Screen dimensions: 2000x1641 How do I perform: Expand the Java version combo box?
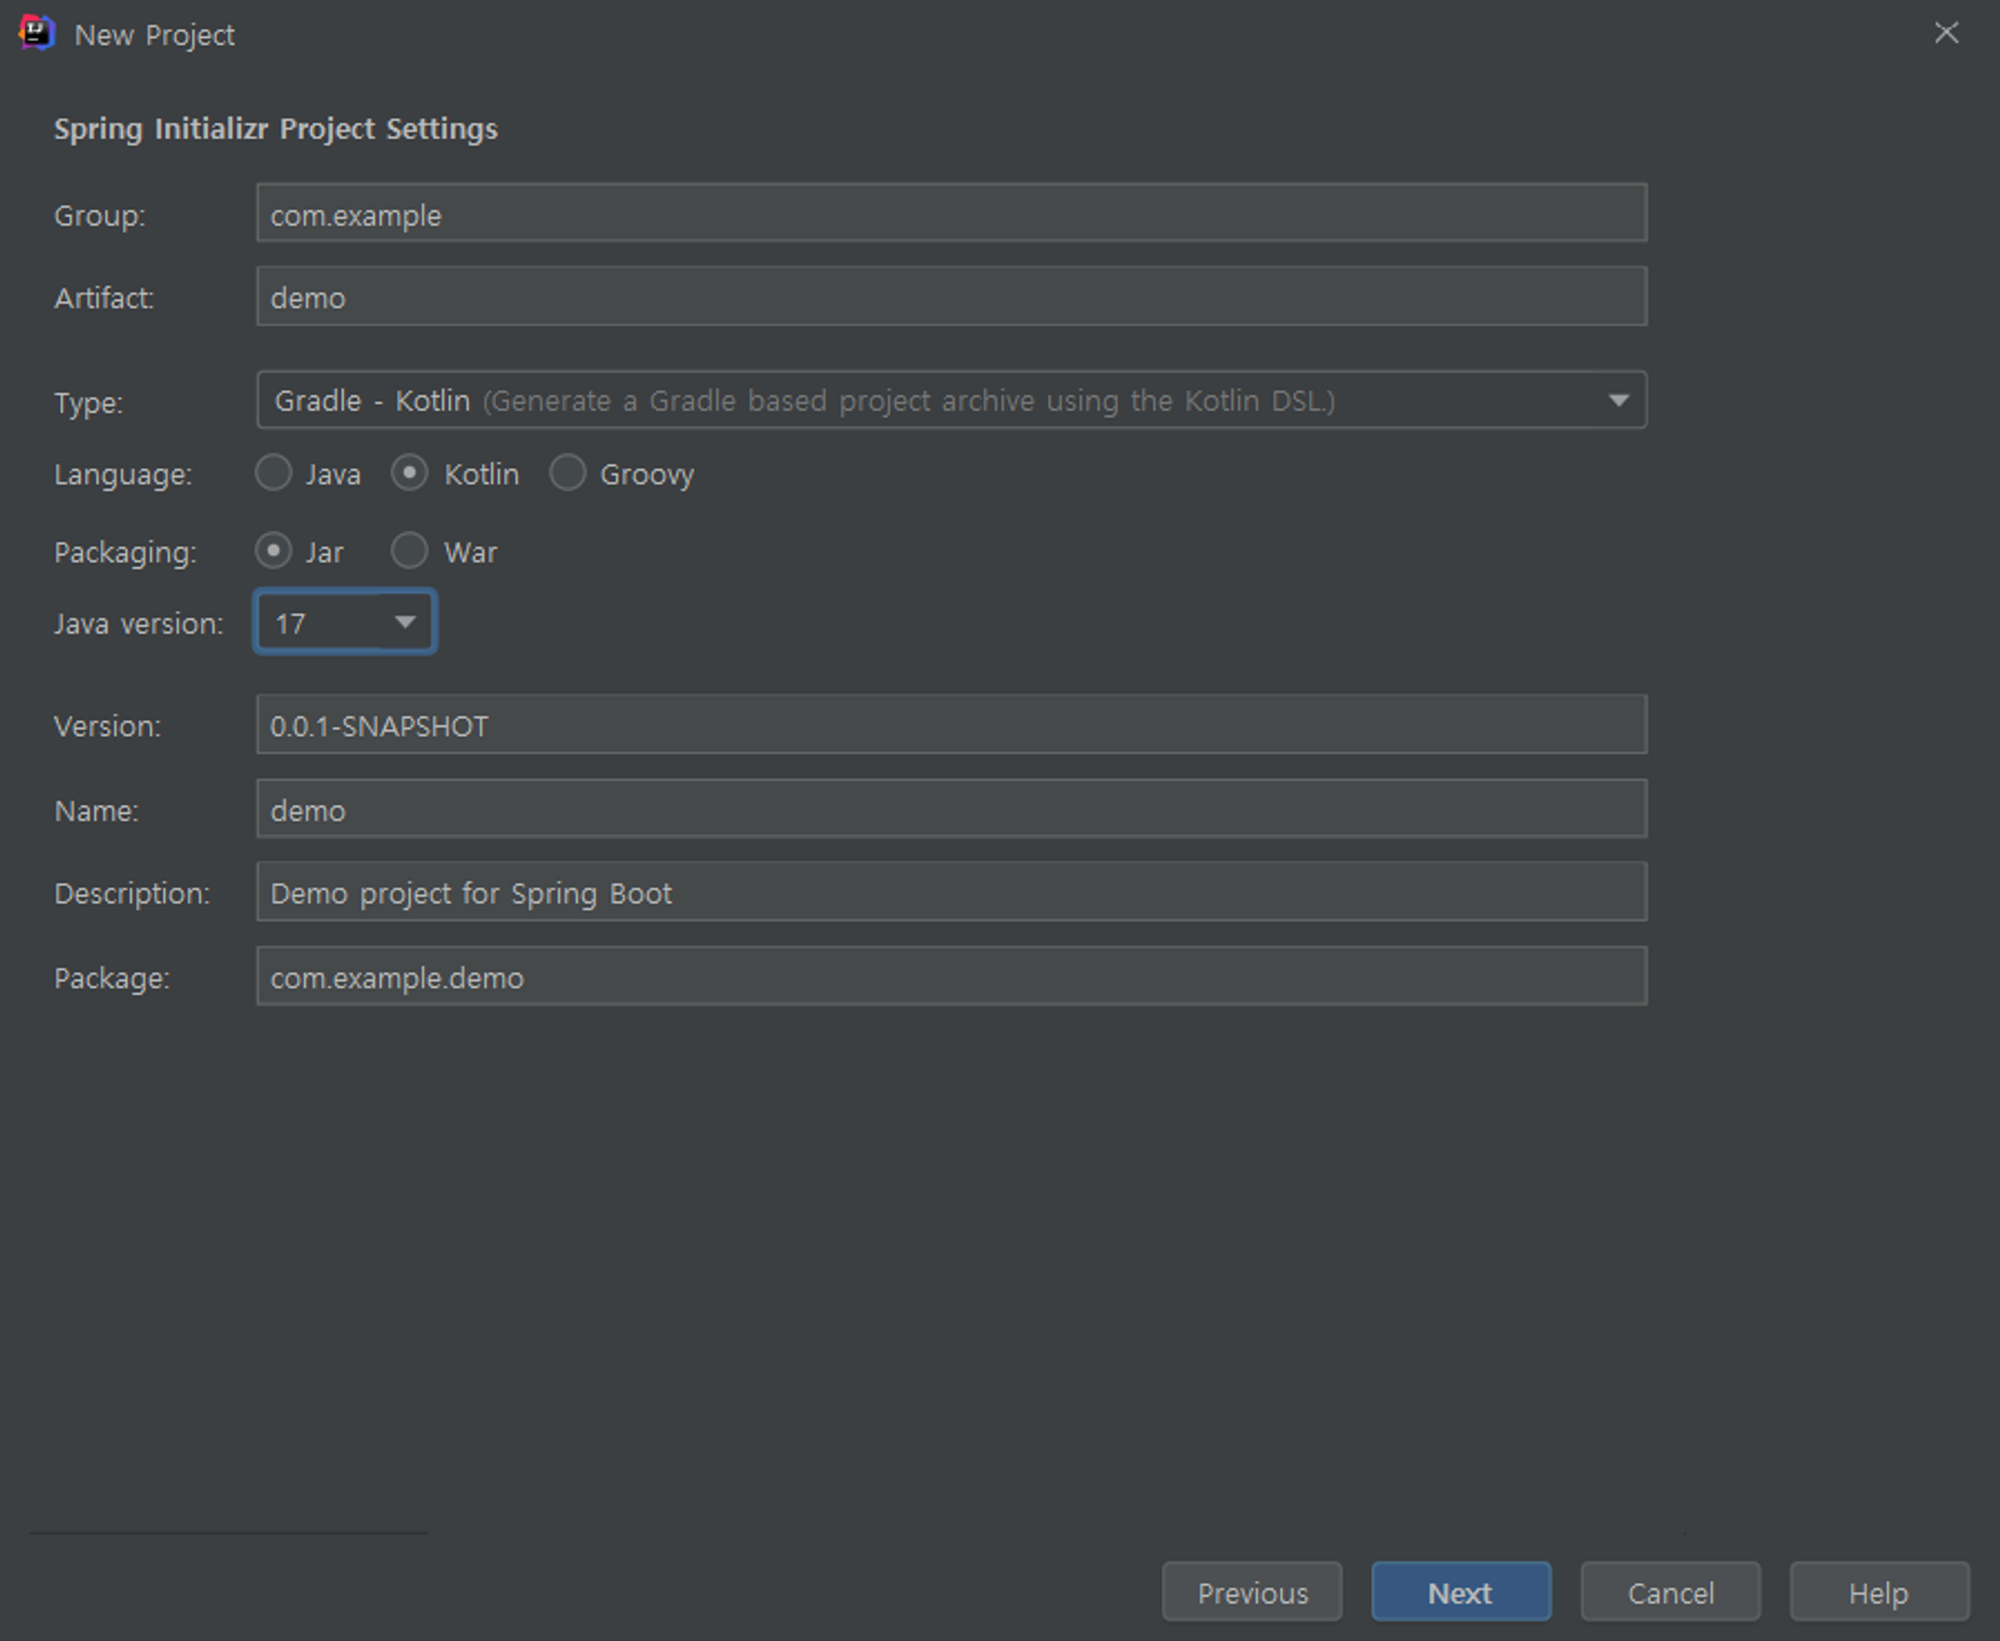pyautogui.click(x=345, y=622)
